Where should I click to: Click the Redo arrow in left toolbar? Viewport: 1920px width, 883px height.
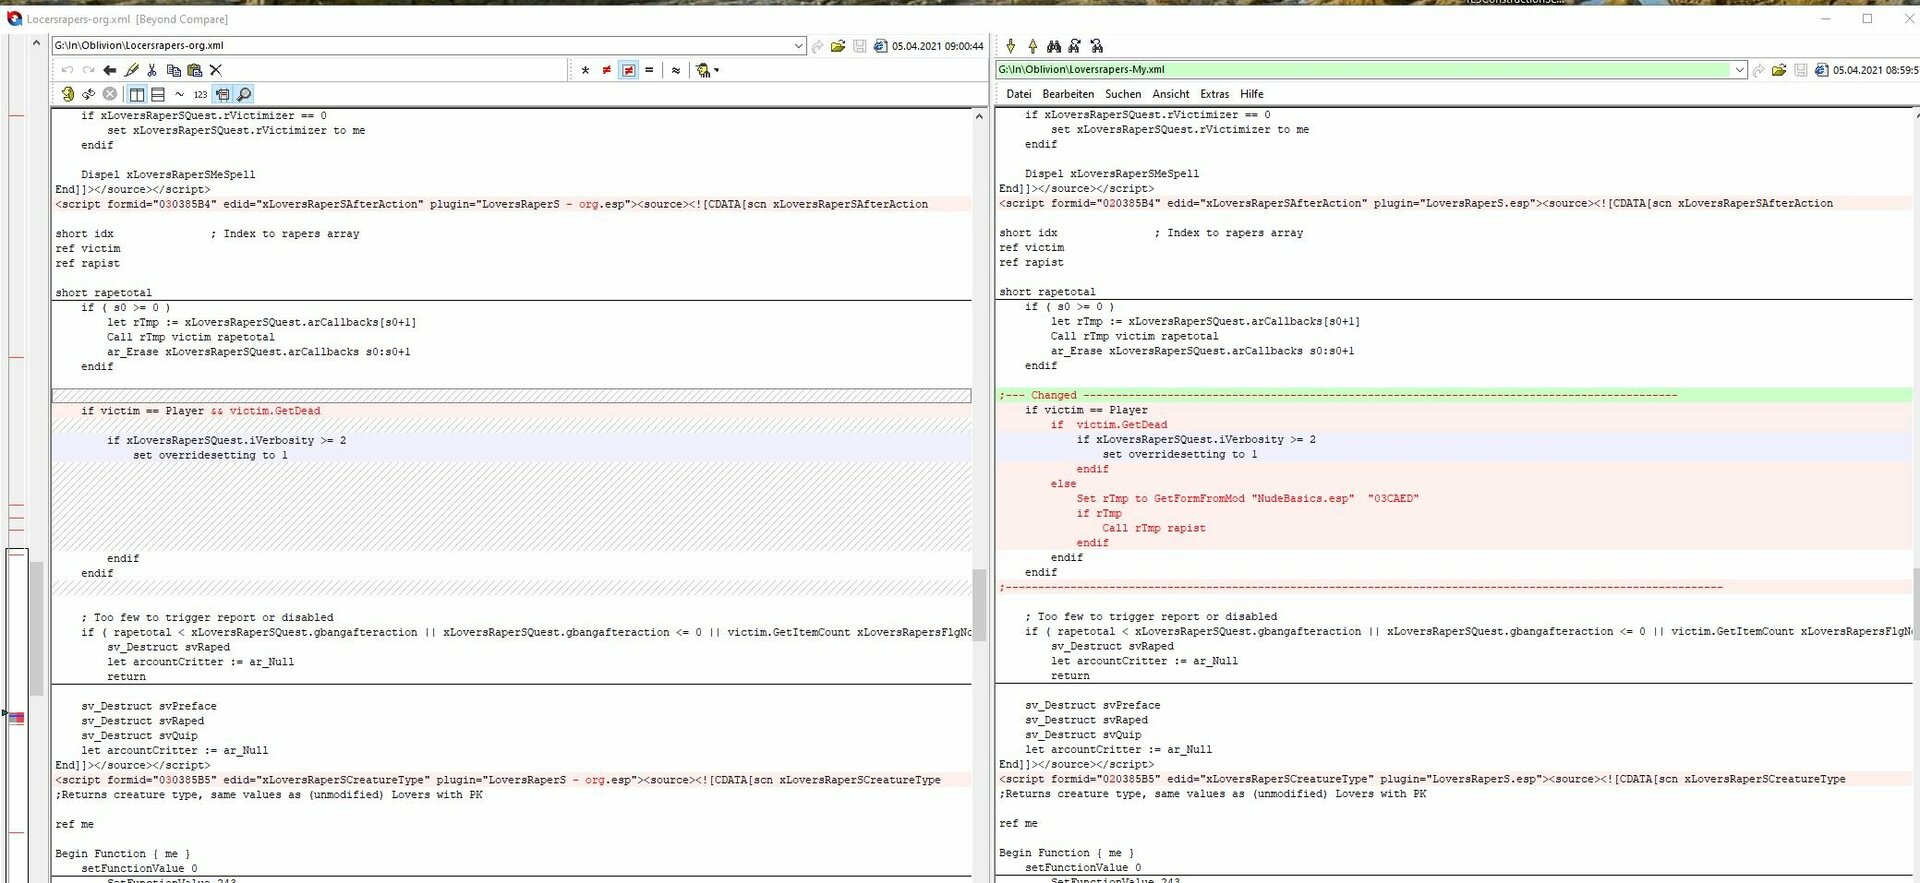tap(88, 70)
